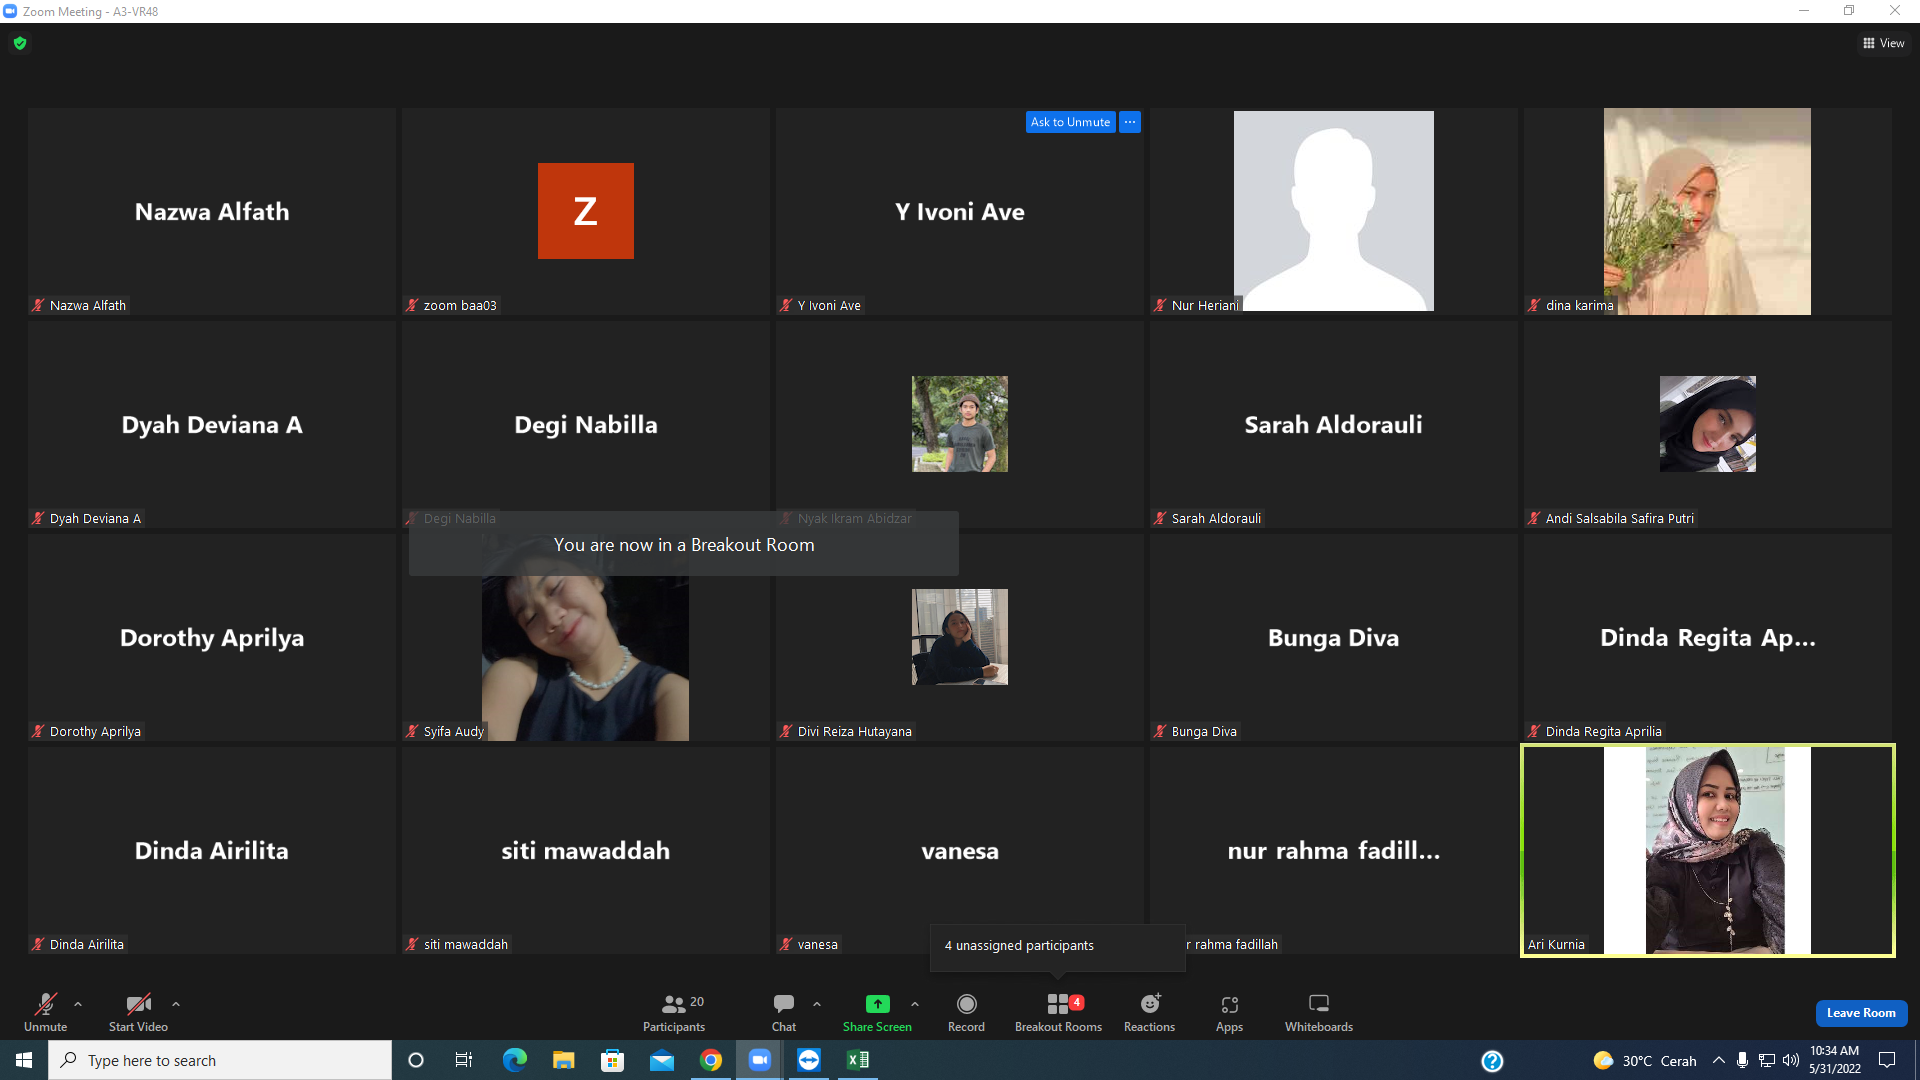Open File Explorer from the taskbar
This screenshot has width=1920, height=1080.
(563, 1060)
